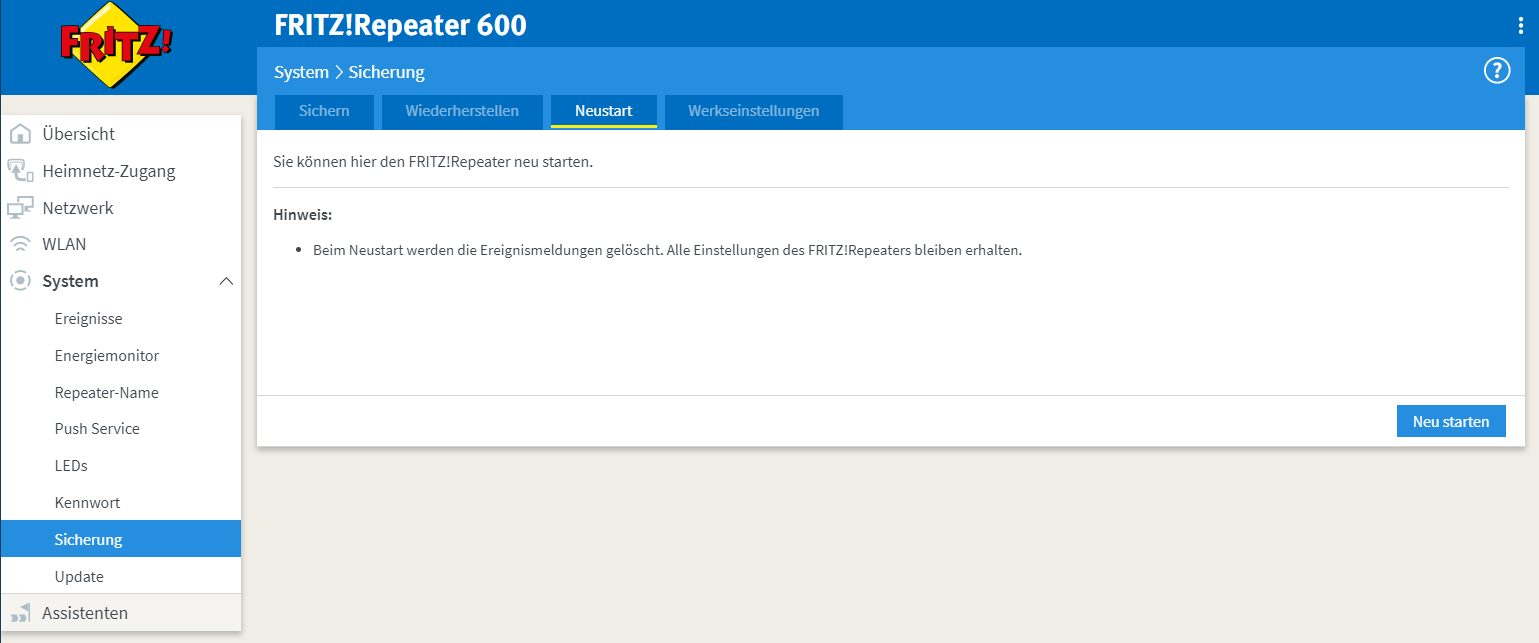The width and height of the screenshot is (1539, 643).
Task: Select LEDs in System submenu
Action: tap(71, 466)
